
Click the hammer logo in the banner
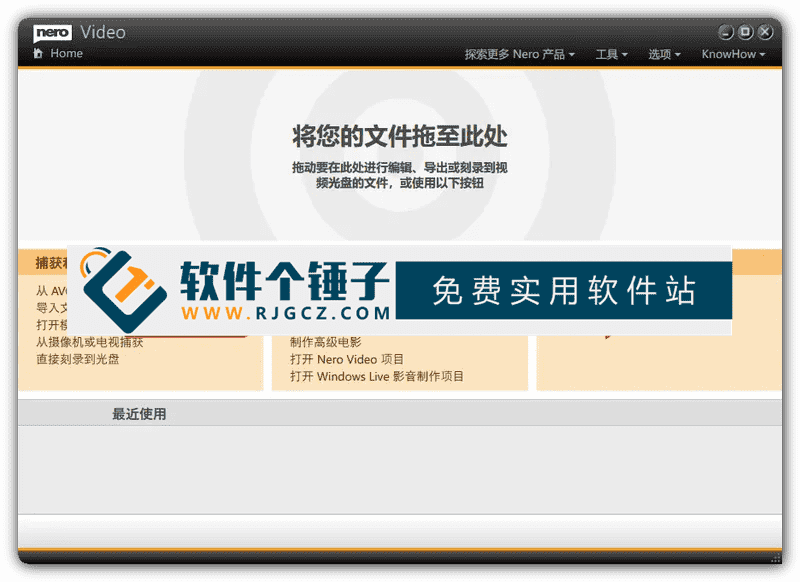[x=125, y=289]
